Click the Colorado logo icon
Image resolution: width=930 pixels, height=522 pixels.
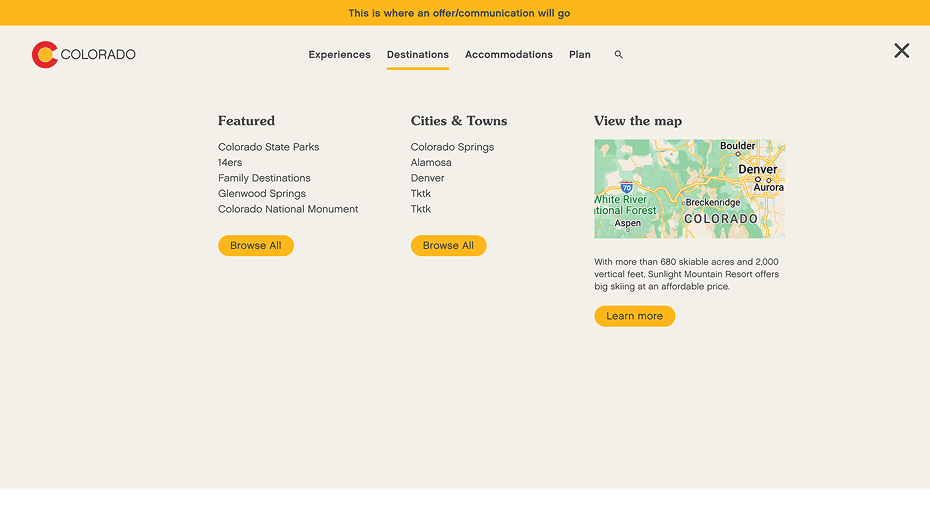pos(45,55)
